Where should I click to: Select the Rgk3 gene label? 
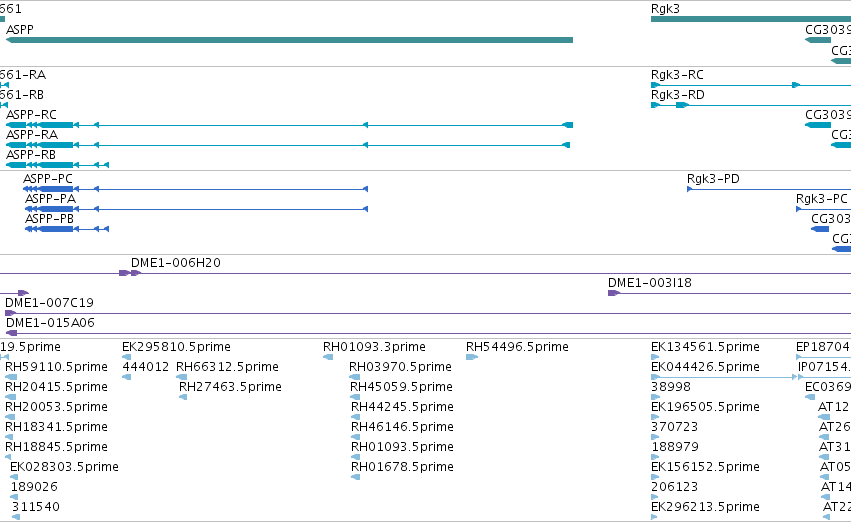coord(665,9)
